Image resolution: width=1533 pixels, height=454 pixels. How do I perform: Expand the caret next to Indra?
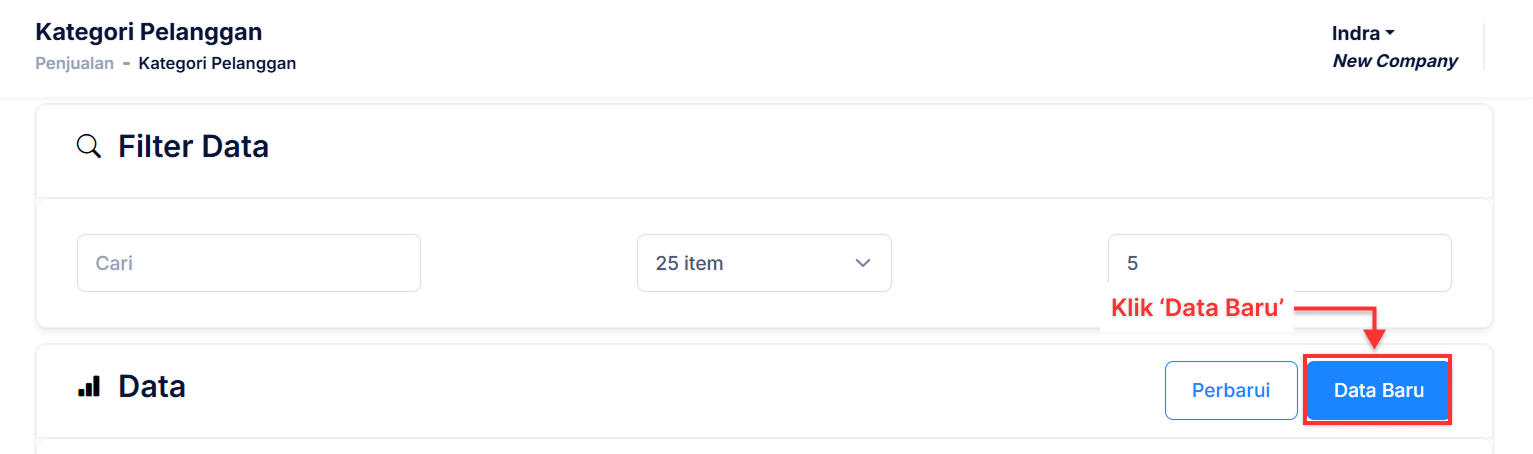pyautogui.click(x=1390, y=33)
